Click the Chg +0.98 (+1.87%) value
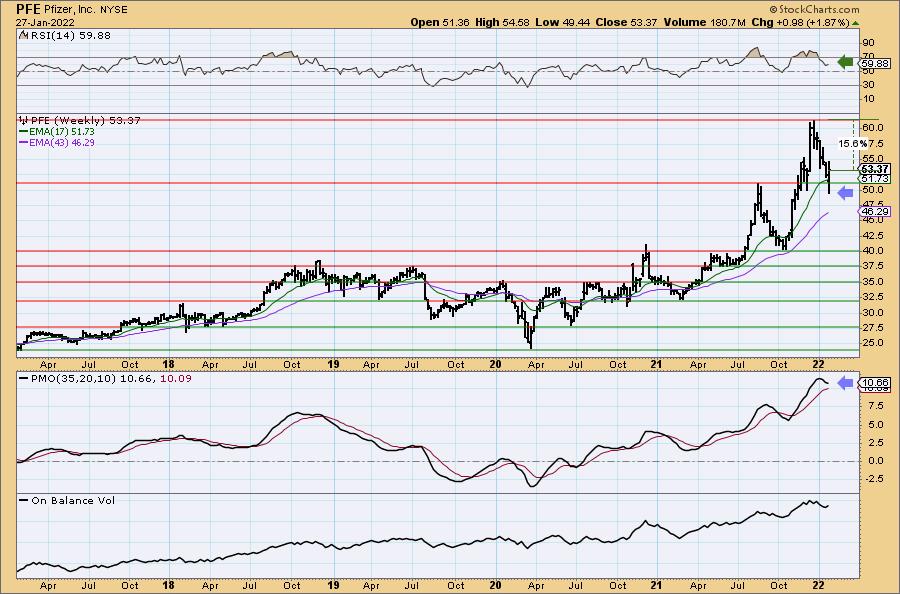The height and width of the screenshot is (594, 900). point(800,22)
